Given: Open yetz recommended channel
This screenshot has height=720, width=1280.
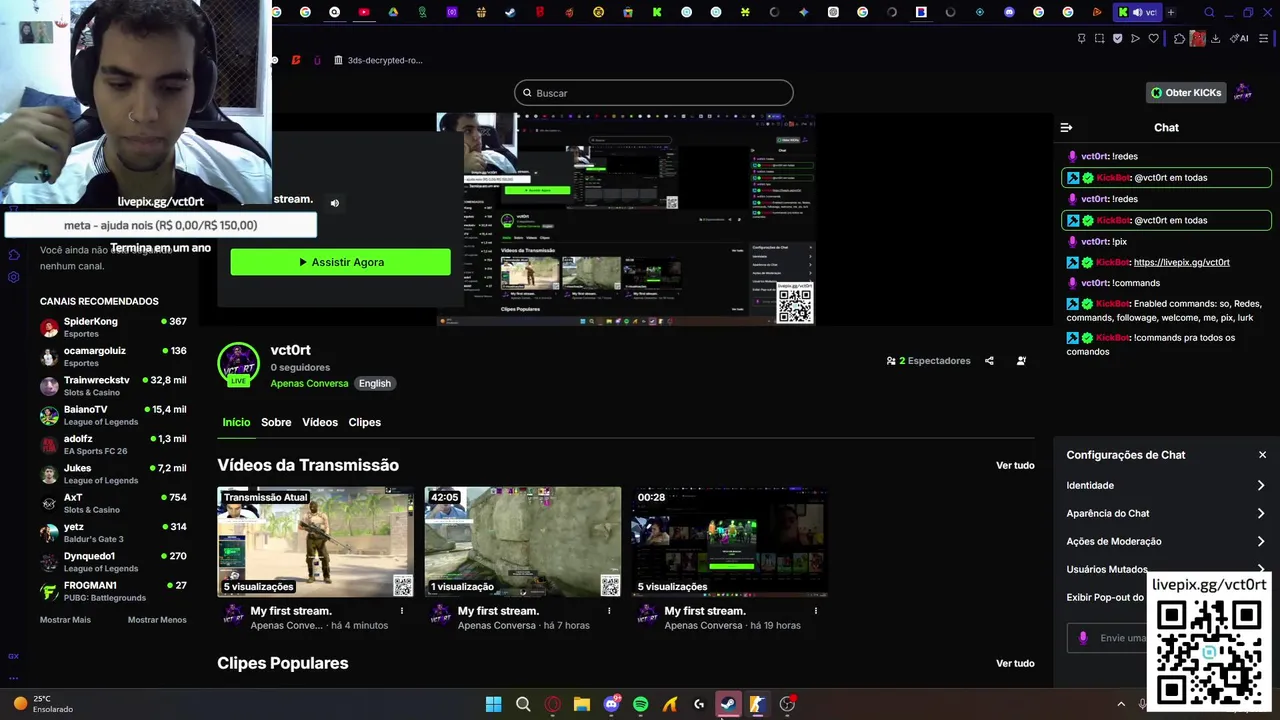Looking at the screenshot, I should [113, 532].
